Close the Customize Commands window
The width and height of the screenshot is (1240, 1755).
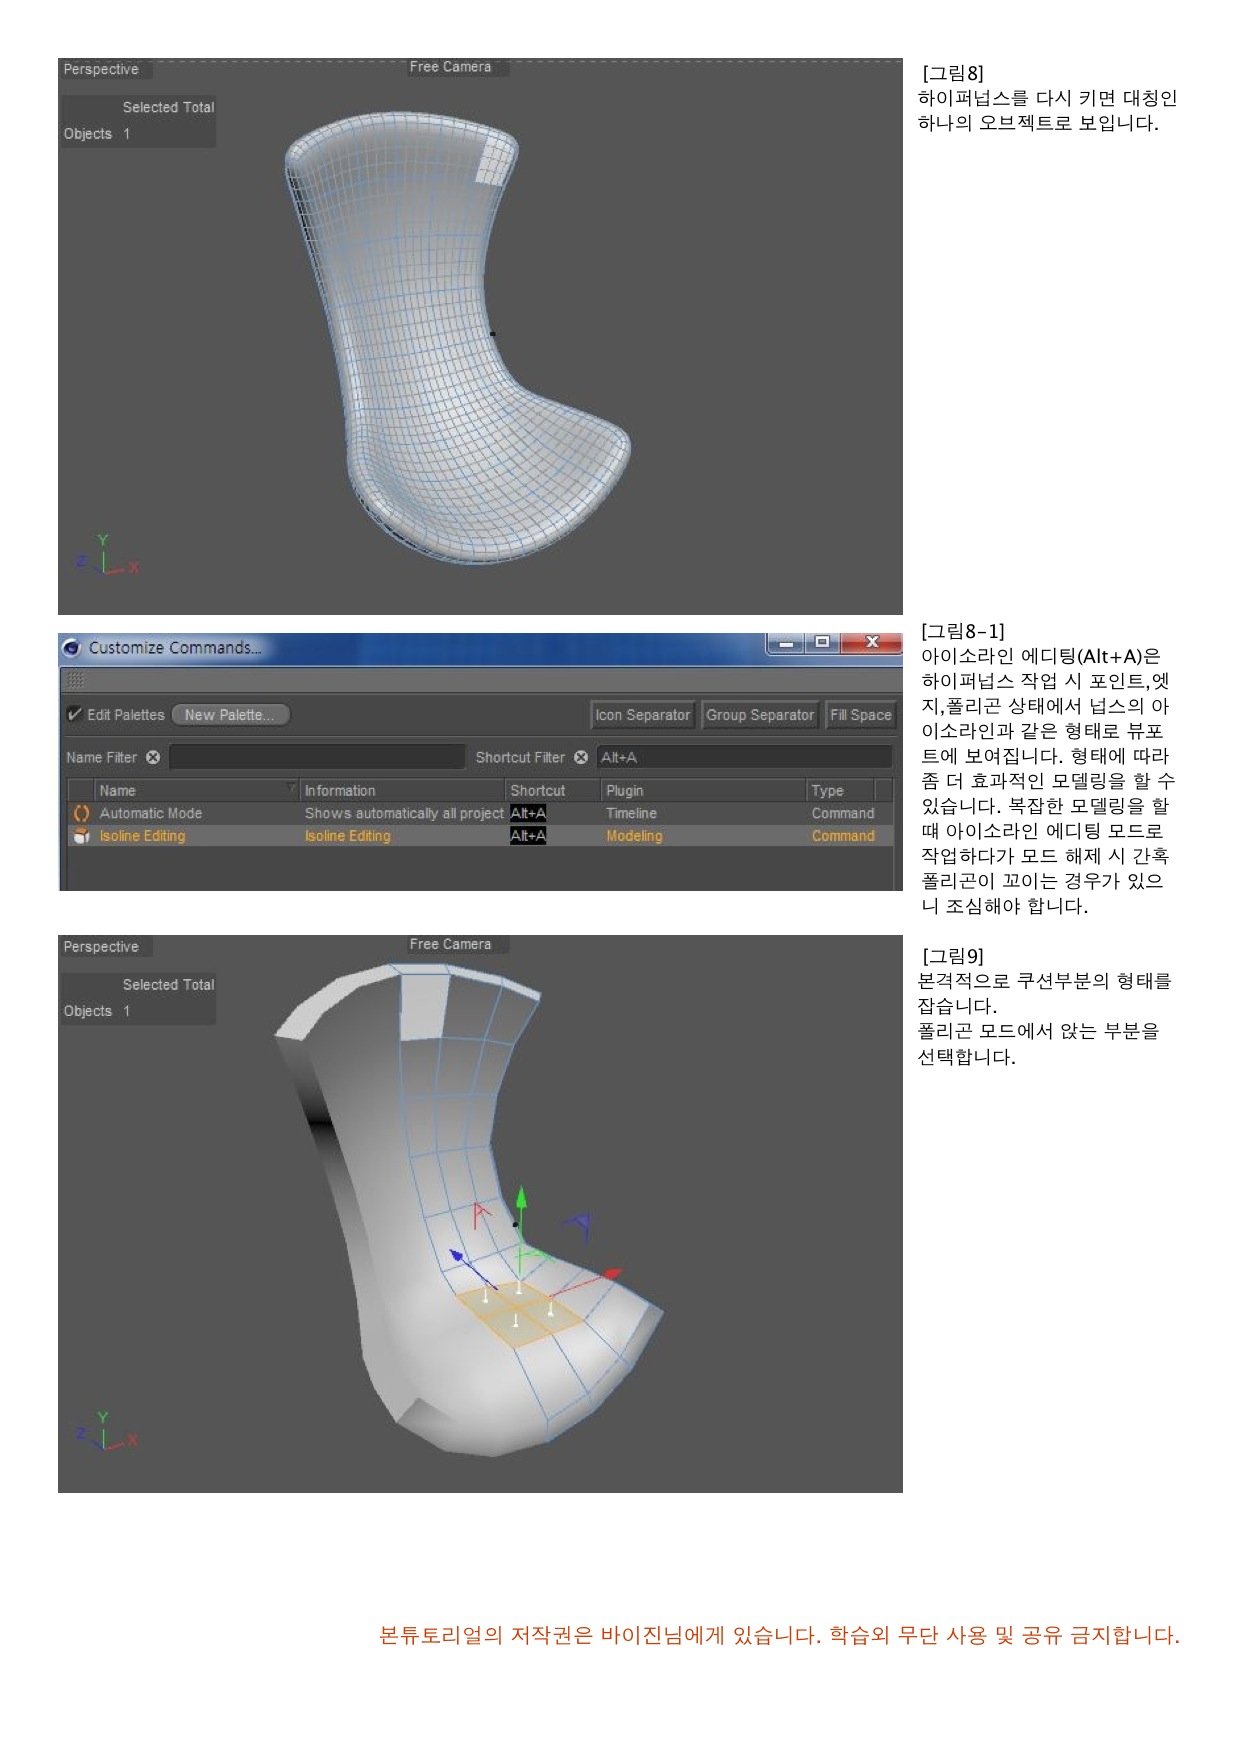pos(871,643)
